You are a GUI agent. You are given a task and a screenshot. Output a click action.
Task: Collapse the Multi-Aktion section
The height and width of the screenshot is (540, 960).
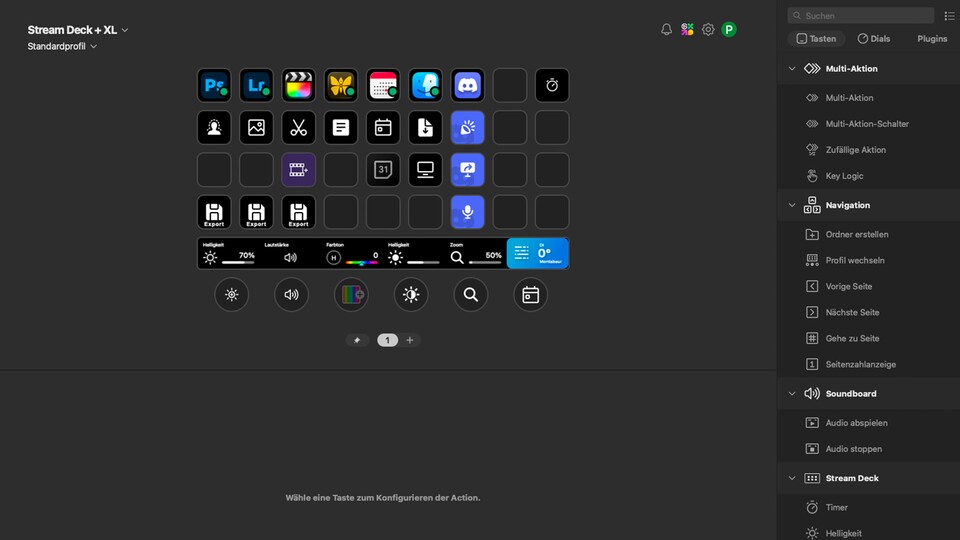coord(792,69)
